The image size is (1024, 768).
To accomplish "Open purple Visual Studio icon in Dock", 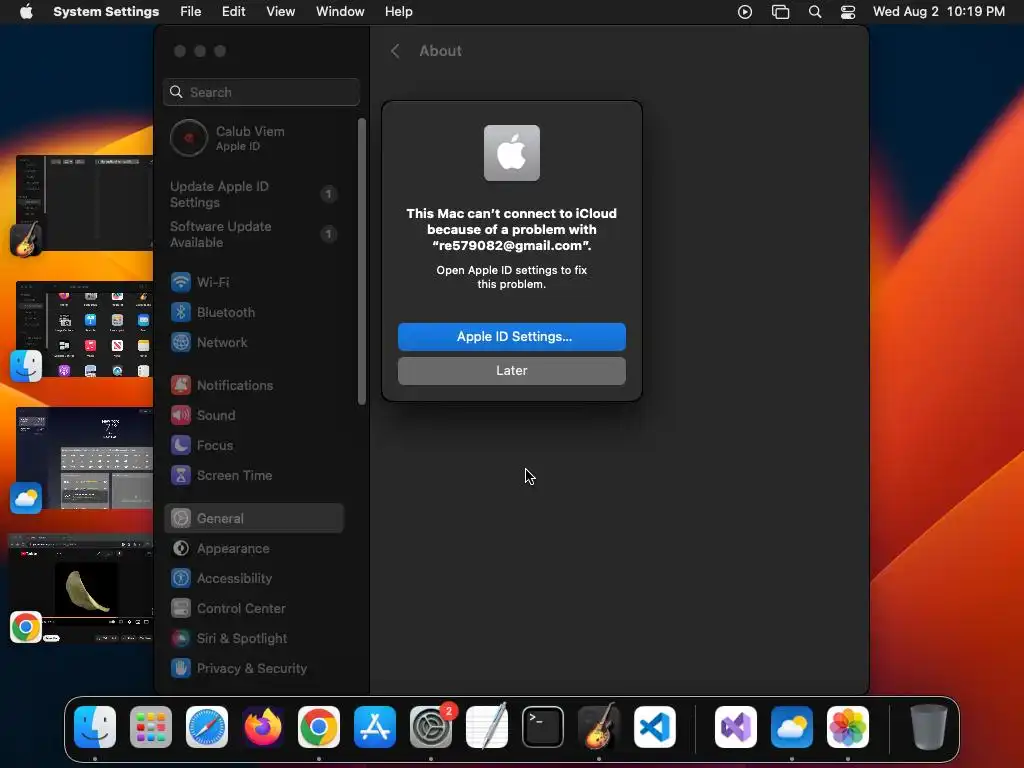I will [x=736, y=727].
